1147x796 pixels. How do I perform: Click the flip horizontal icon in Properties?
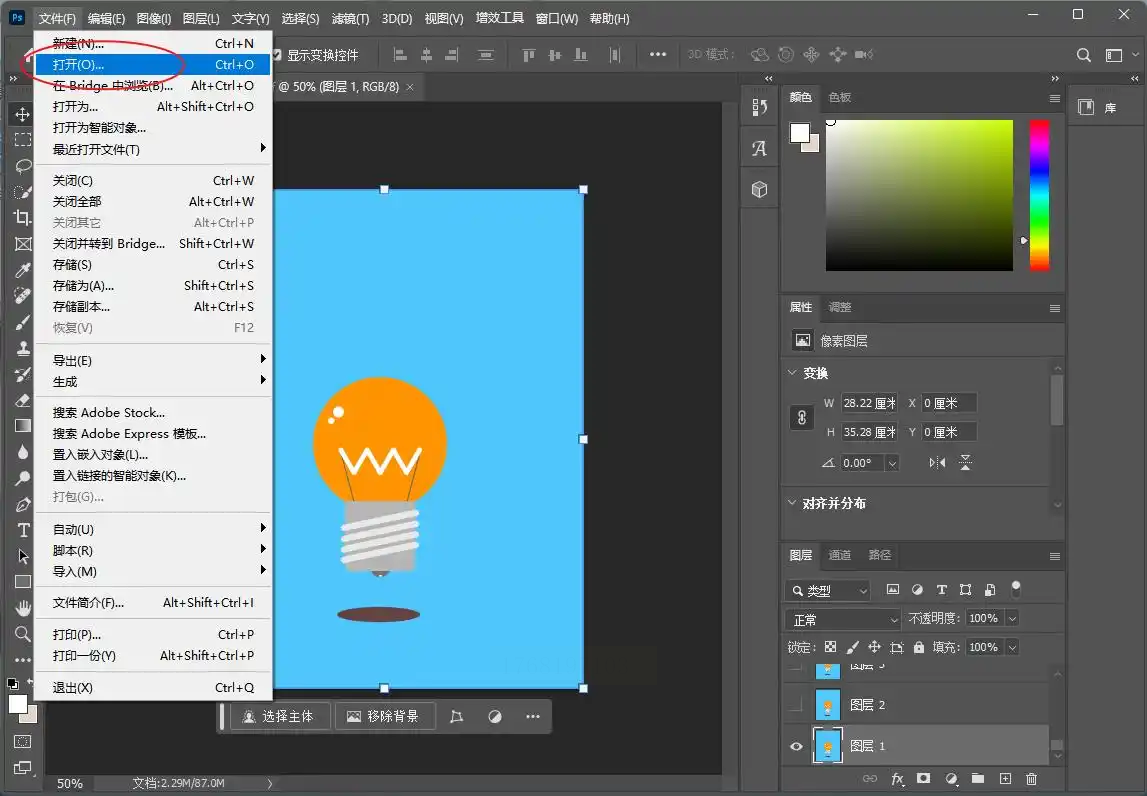pyautogui.click(x=937, y=463)
